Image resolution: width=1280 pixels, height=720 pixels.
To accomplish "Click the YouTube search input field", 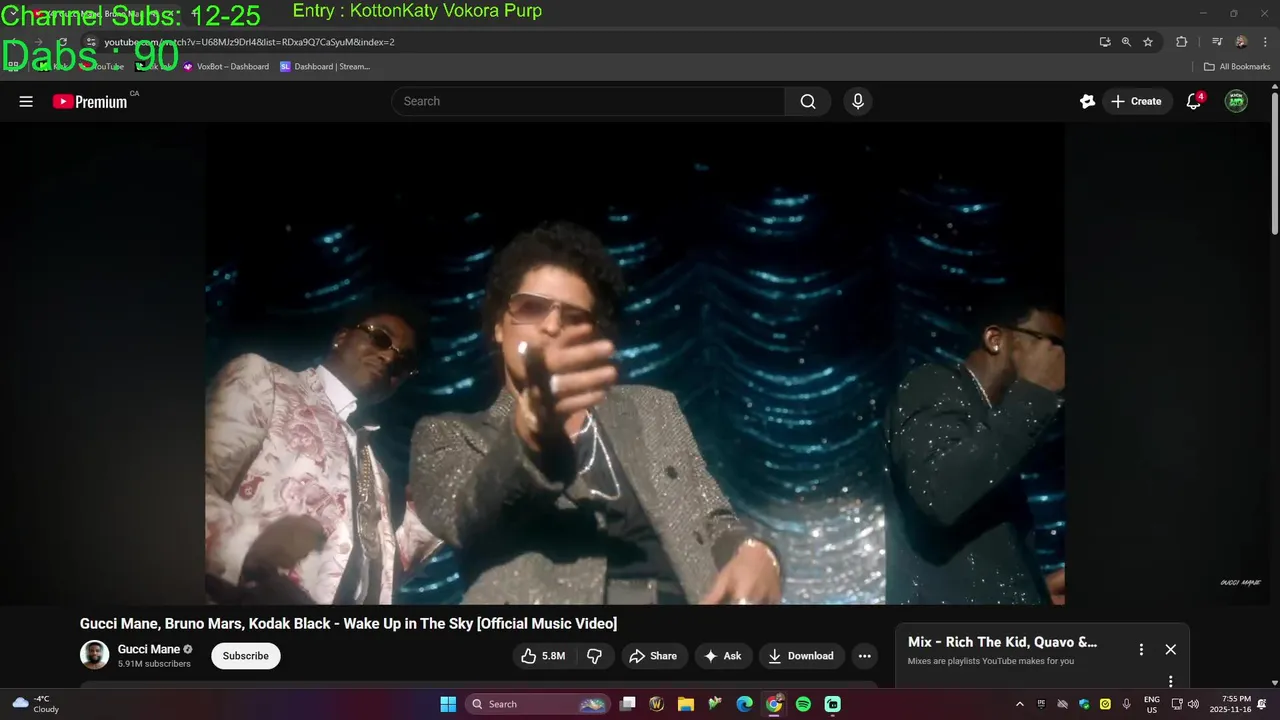I will 588,101.
